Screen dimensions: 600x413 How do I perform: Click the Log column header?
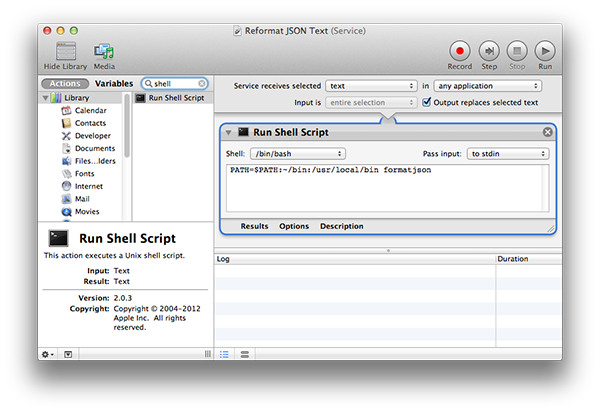pos(355,259)
